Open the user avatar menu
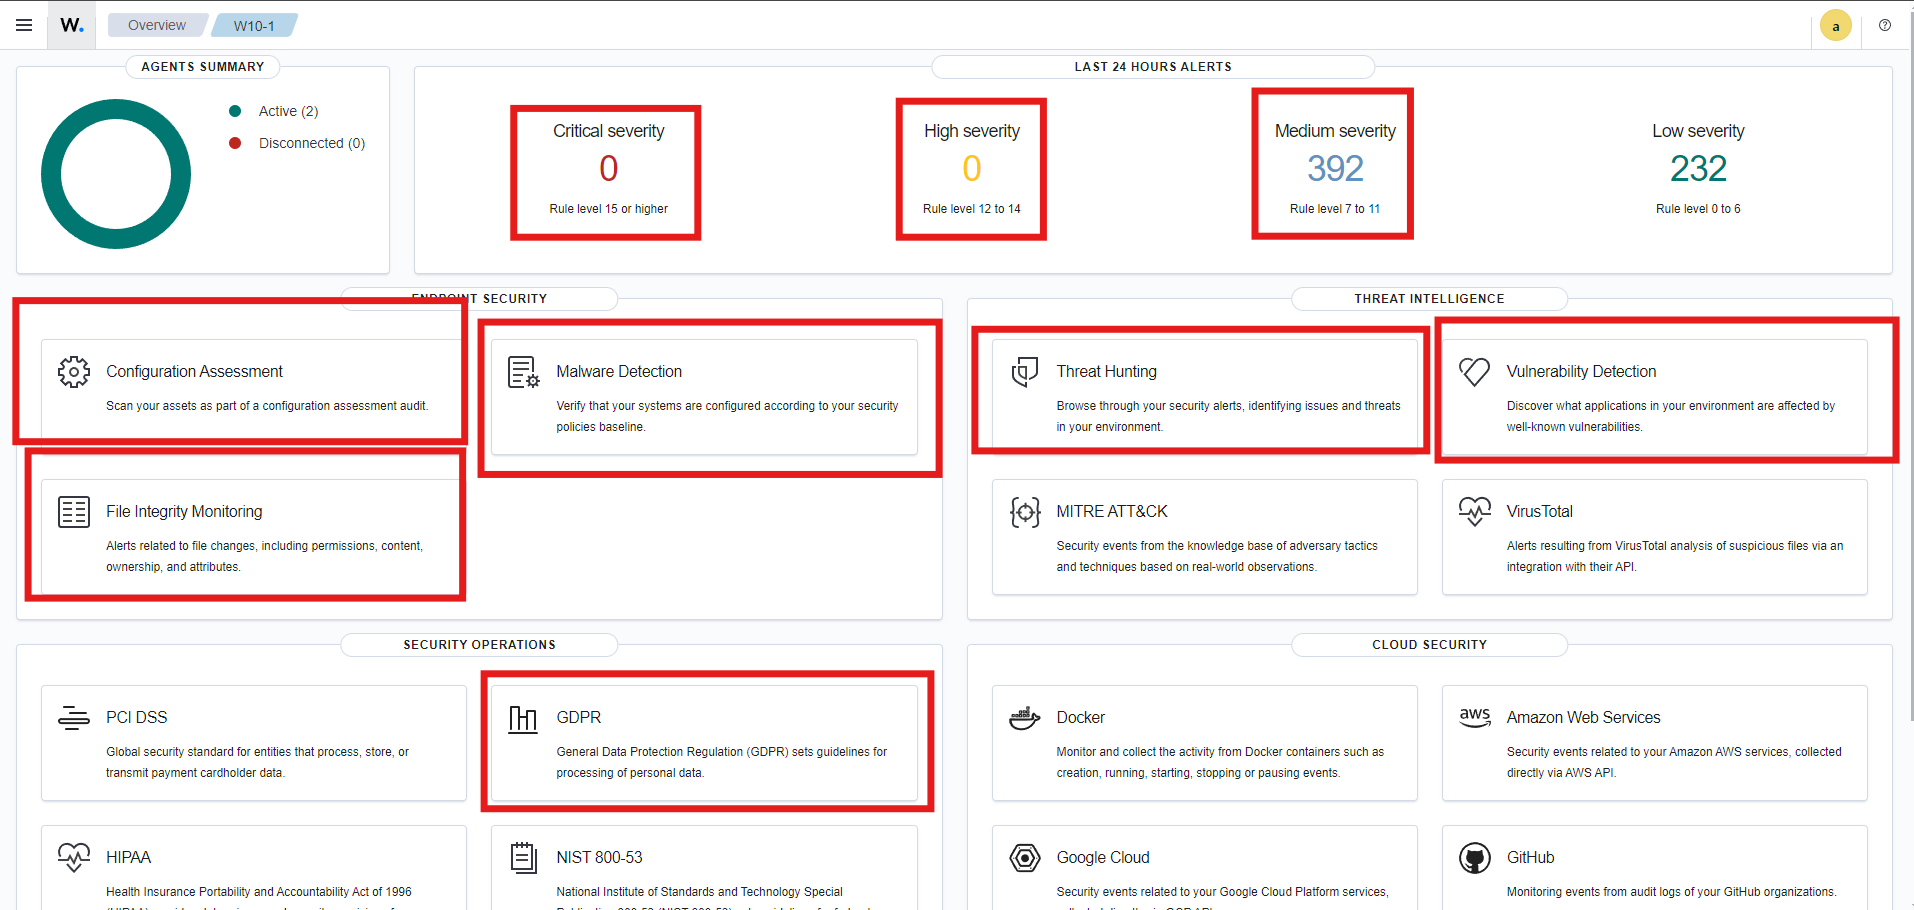 click(1836, 26)
